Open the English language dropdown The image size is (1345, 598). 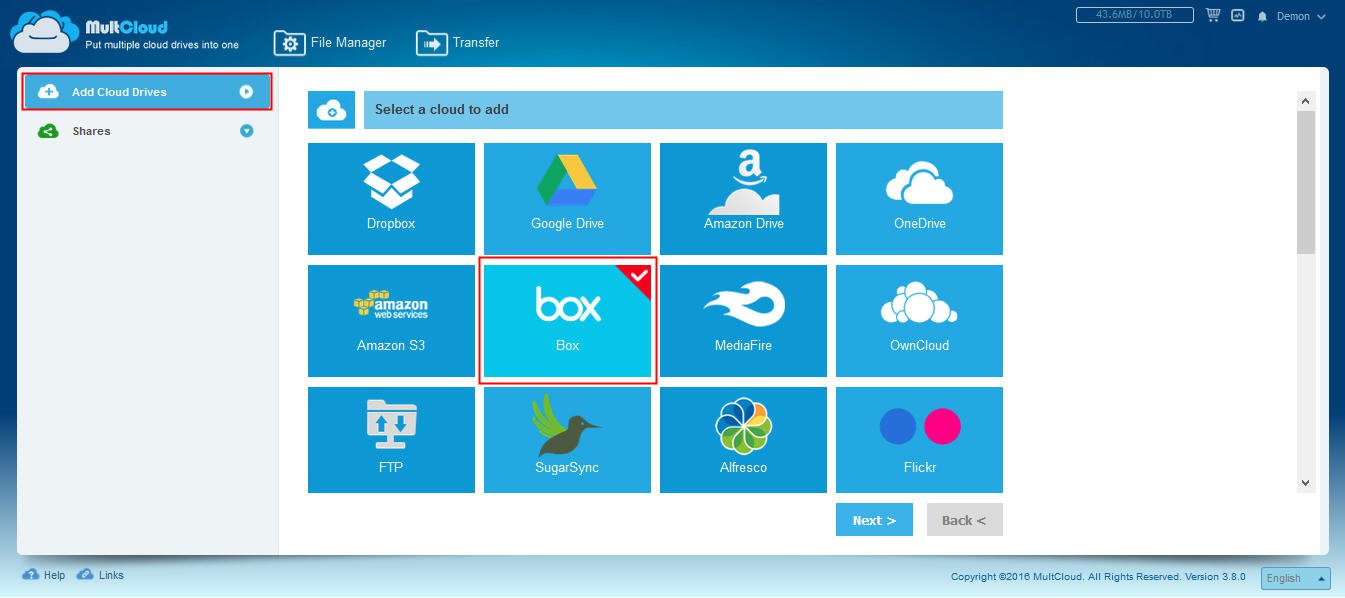point(1297,578)
